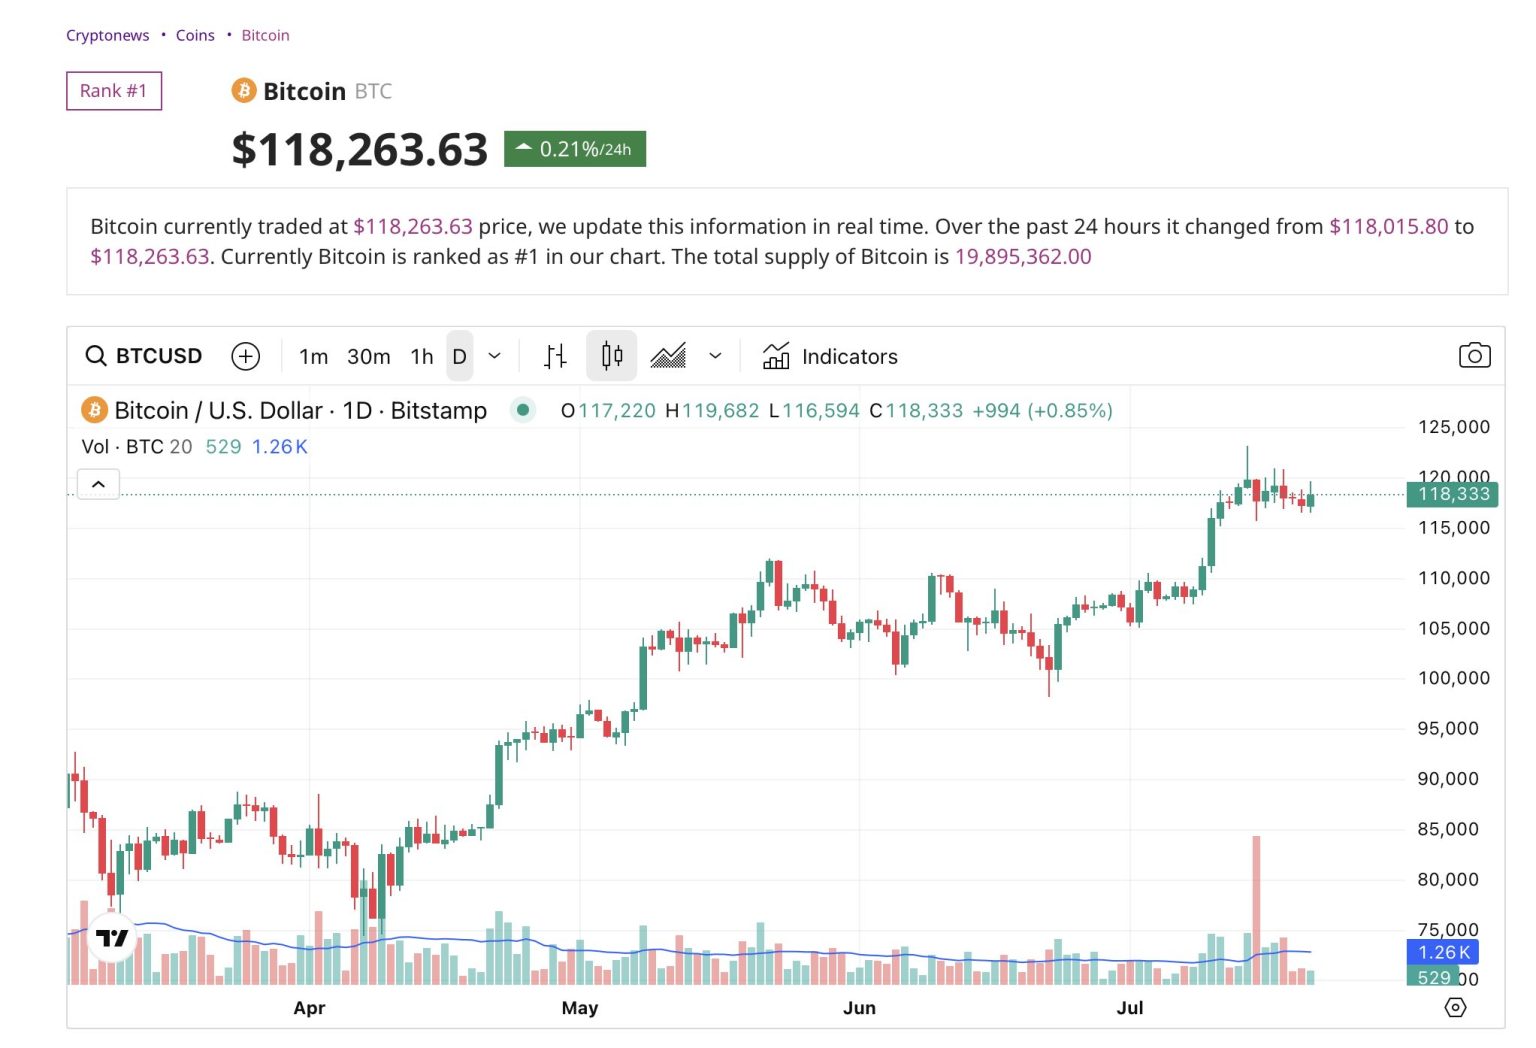The width and height of the screenshot is (1536, 1048).
Task: Click the TradingView watermark logo
Action: (x=113, y=938)
